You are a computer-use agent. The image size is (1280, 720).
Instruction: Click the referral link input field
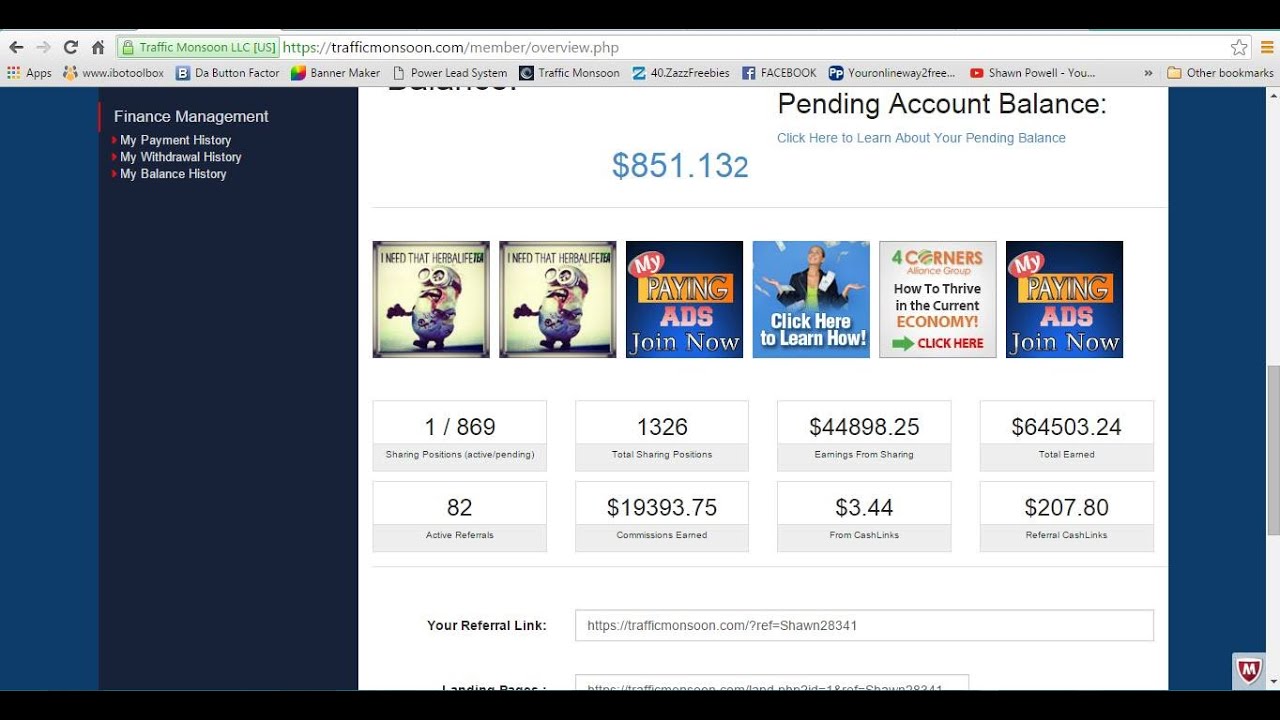tap(864, 625)
